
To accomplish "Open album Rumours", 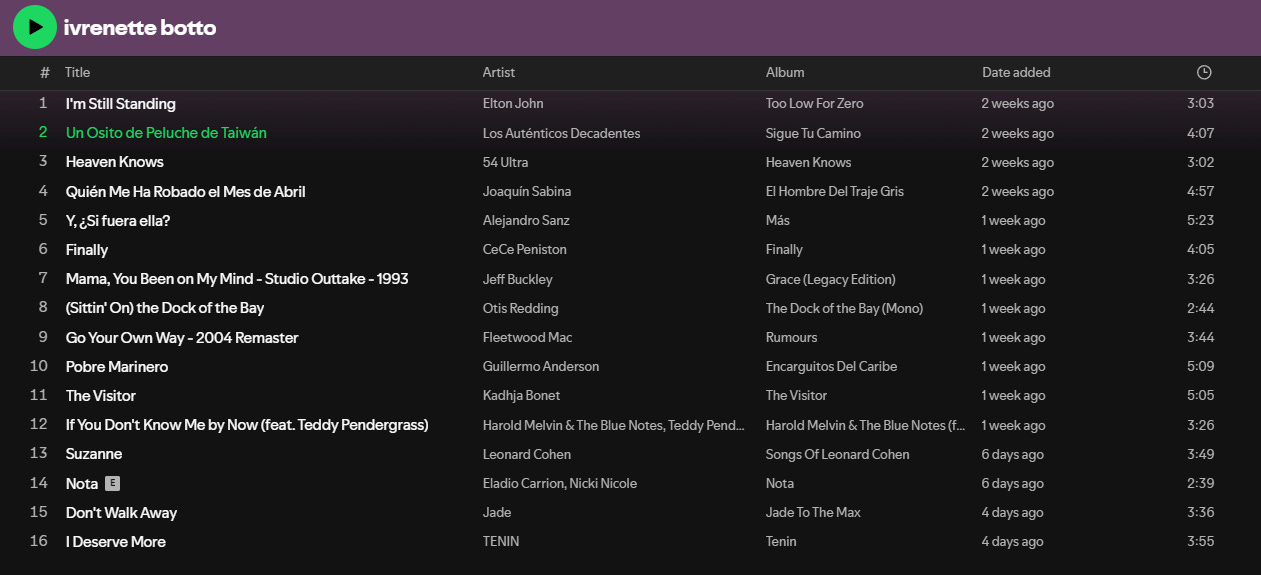I will coord(792,338).
